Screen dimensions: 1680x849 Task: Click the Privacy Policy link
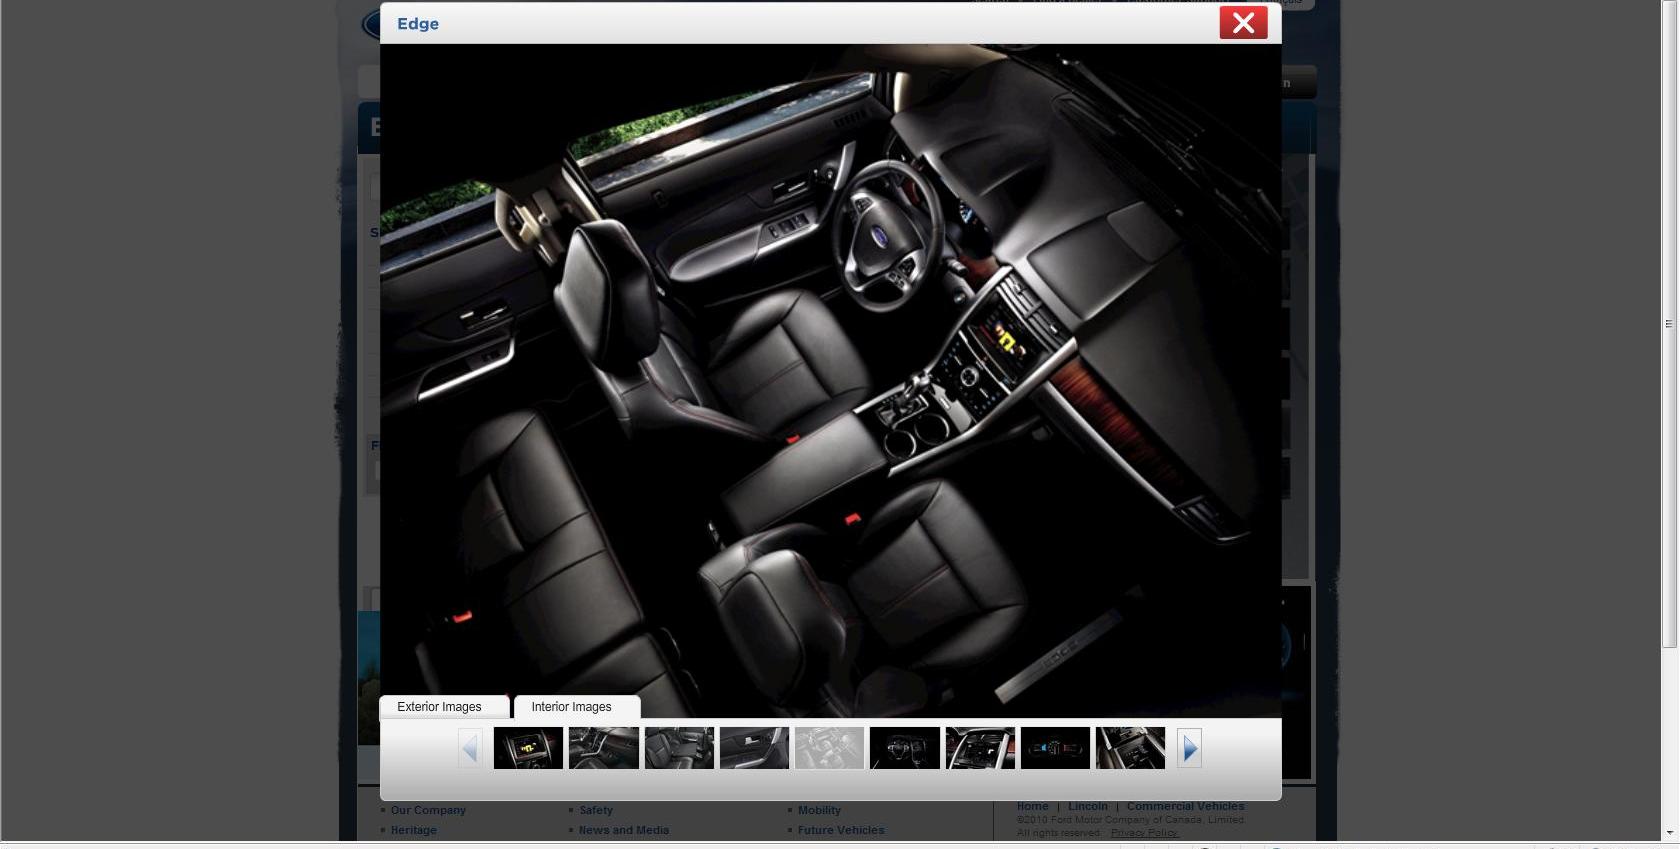pos(1144,832)
